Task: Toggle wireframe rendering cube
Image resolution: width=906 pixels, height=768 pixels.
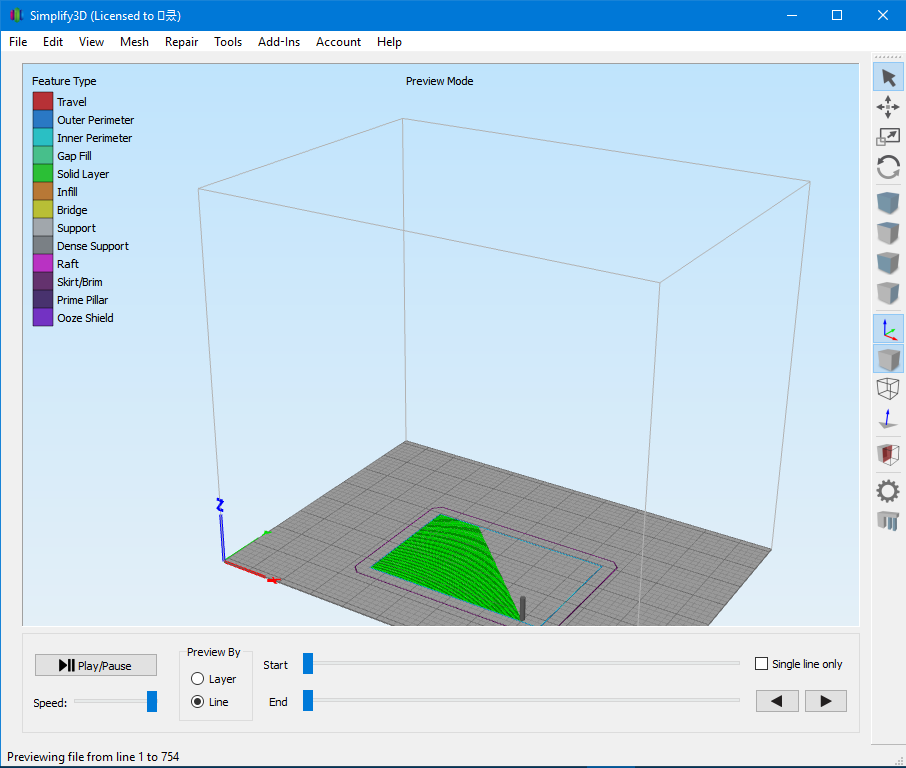Action: (x=888, y=388)
